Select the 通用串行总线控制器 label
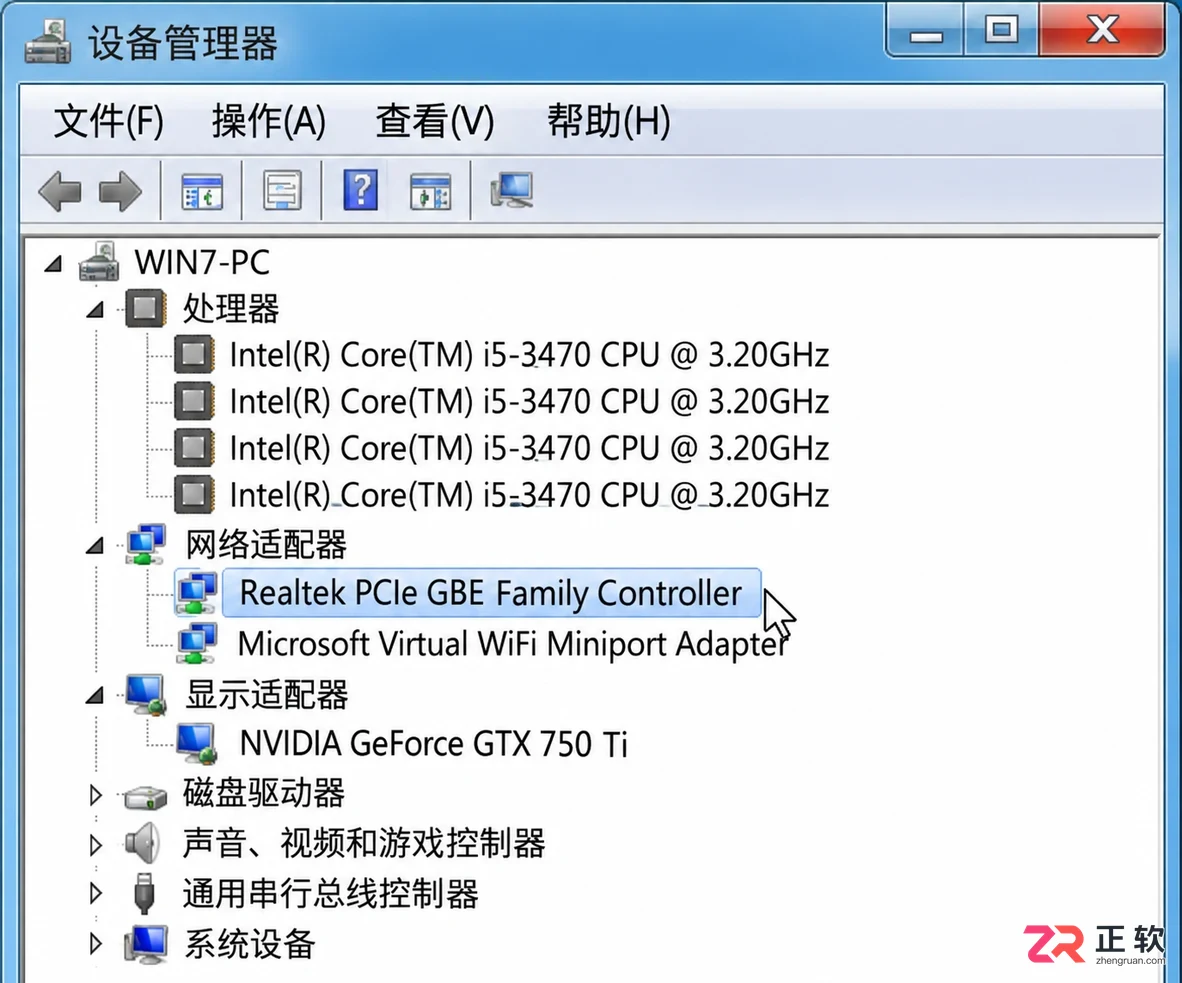1182x983 pixels. (331, 893)
